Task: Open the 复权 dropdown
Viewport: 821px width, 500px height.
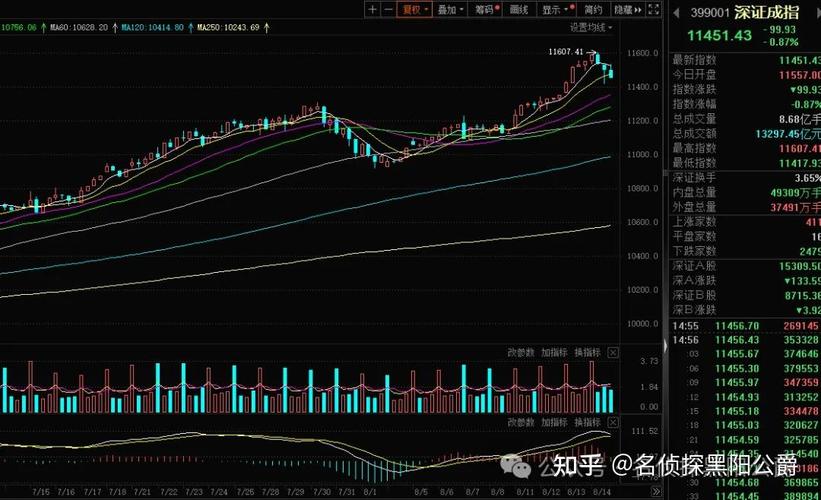Action: tap(414, 9)
